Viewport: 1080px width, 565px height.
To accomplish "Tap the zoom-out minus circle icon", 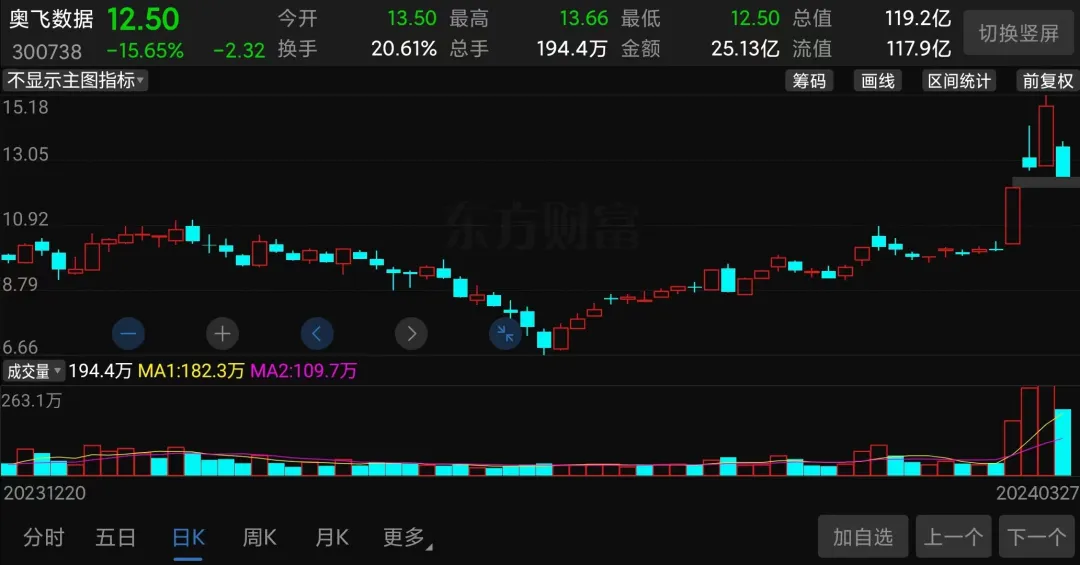I will (128, 334).
